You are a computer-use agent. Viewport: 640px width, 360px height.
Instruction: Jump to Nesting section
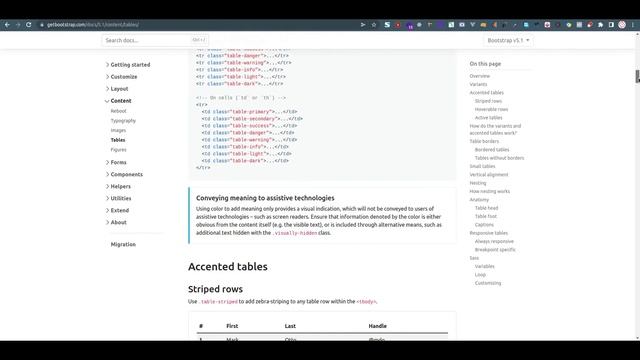pos(478,183)
